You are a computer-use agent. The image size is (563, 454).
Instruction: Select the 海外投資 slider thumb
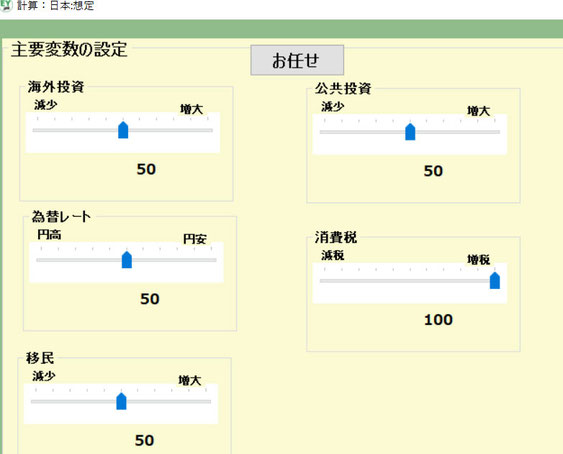tap(123, 130)
